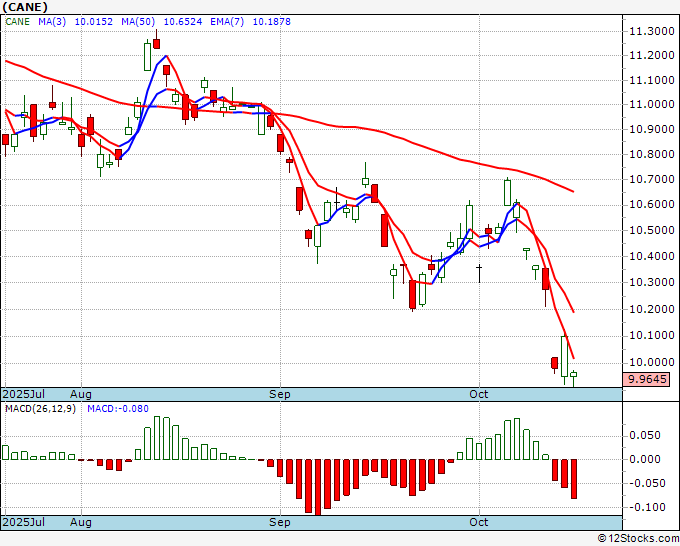This screenshot has width=680, height=546.
Task: Click the (CANE) chart title
Action: tap(25, 7)
